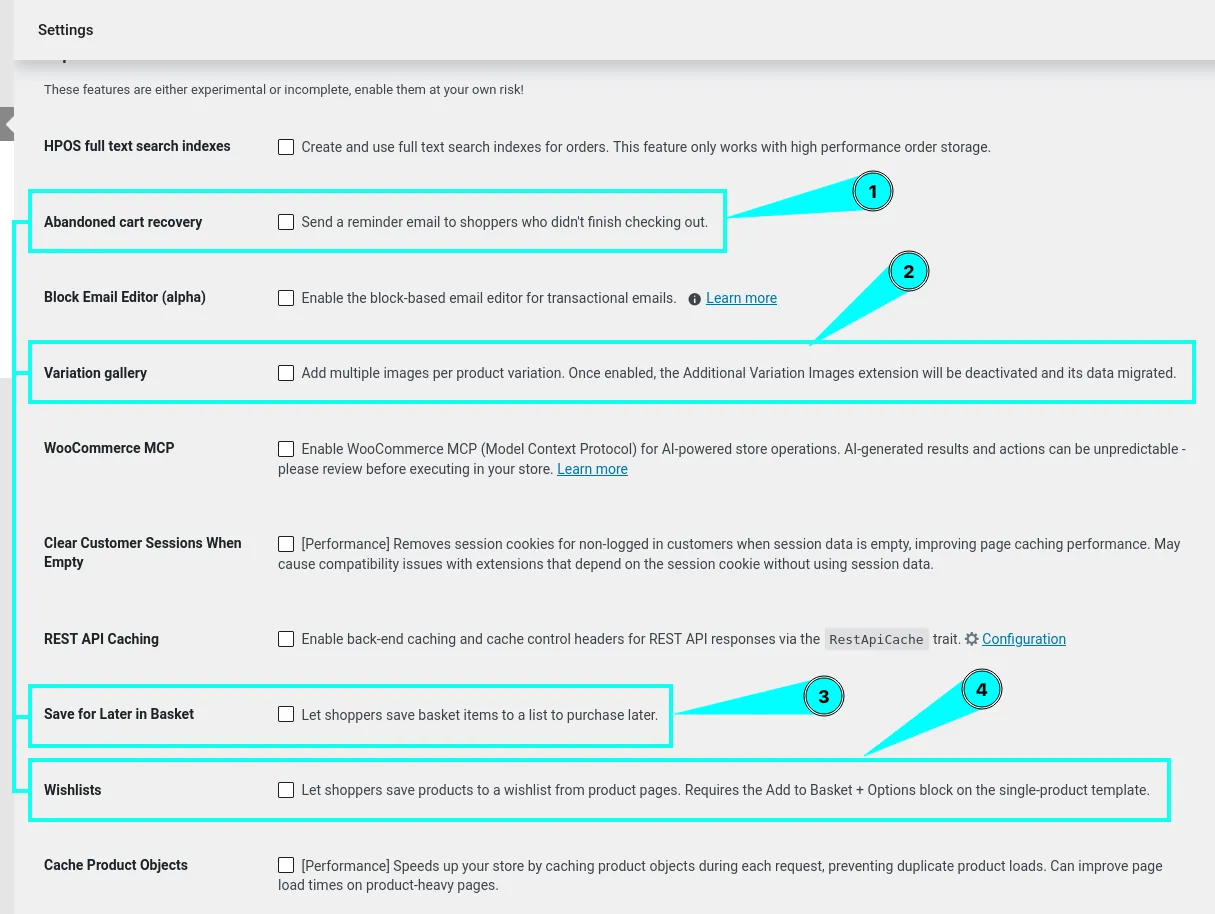Click the numbered callout marker 4
This screenshot has width=1215, height=914.
(981, 690)
